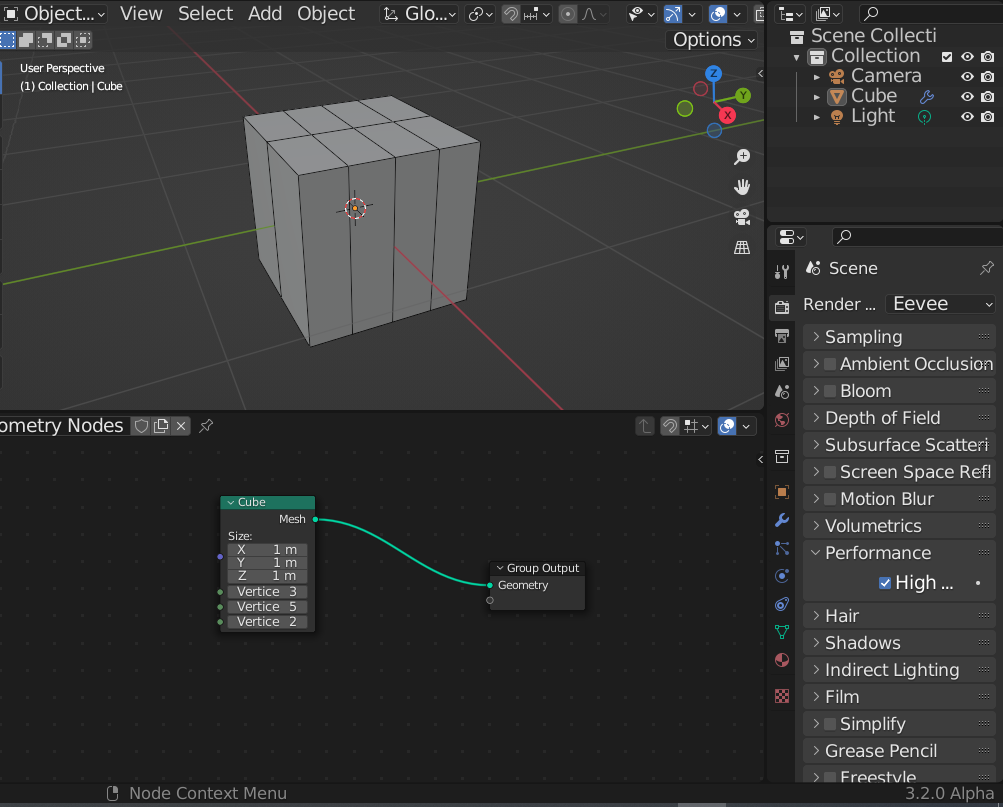
Task: Toggle fake user shield on Geometry Nodes
Action: click(141, 426)
